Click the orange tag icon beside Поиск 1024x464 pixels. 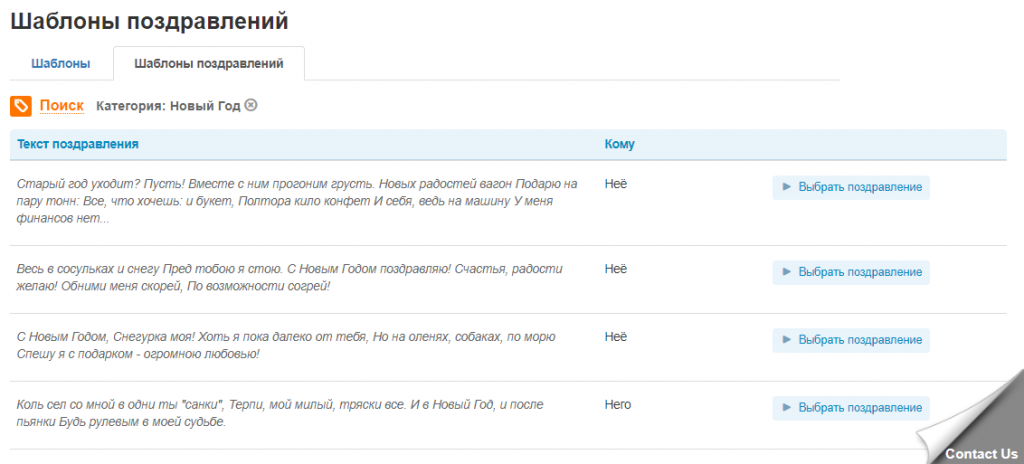coord(21,105)
